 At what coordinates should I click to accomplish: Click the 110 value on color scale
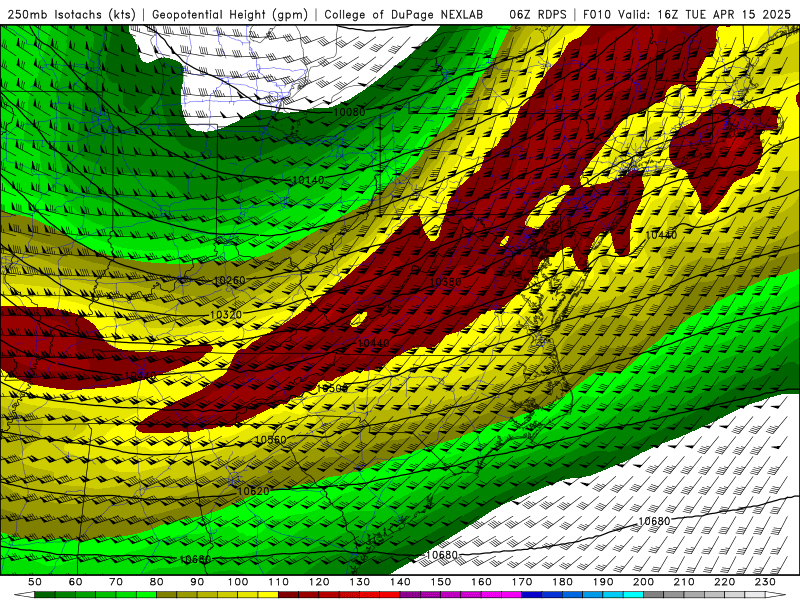point(279,582)
